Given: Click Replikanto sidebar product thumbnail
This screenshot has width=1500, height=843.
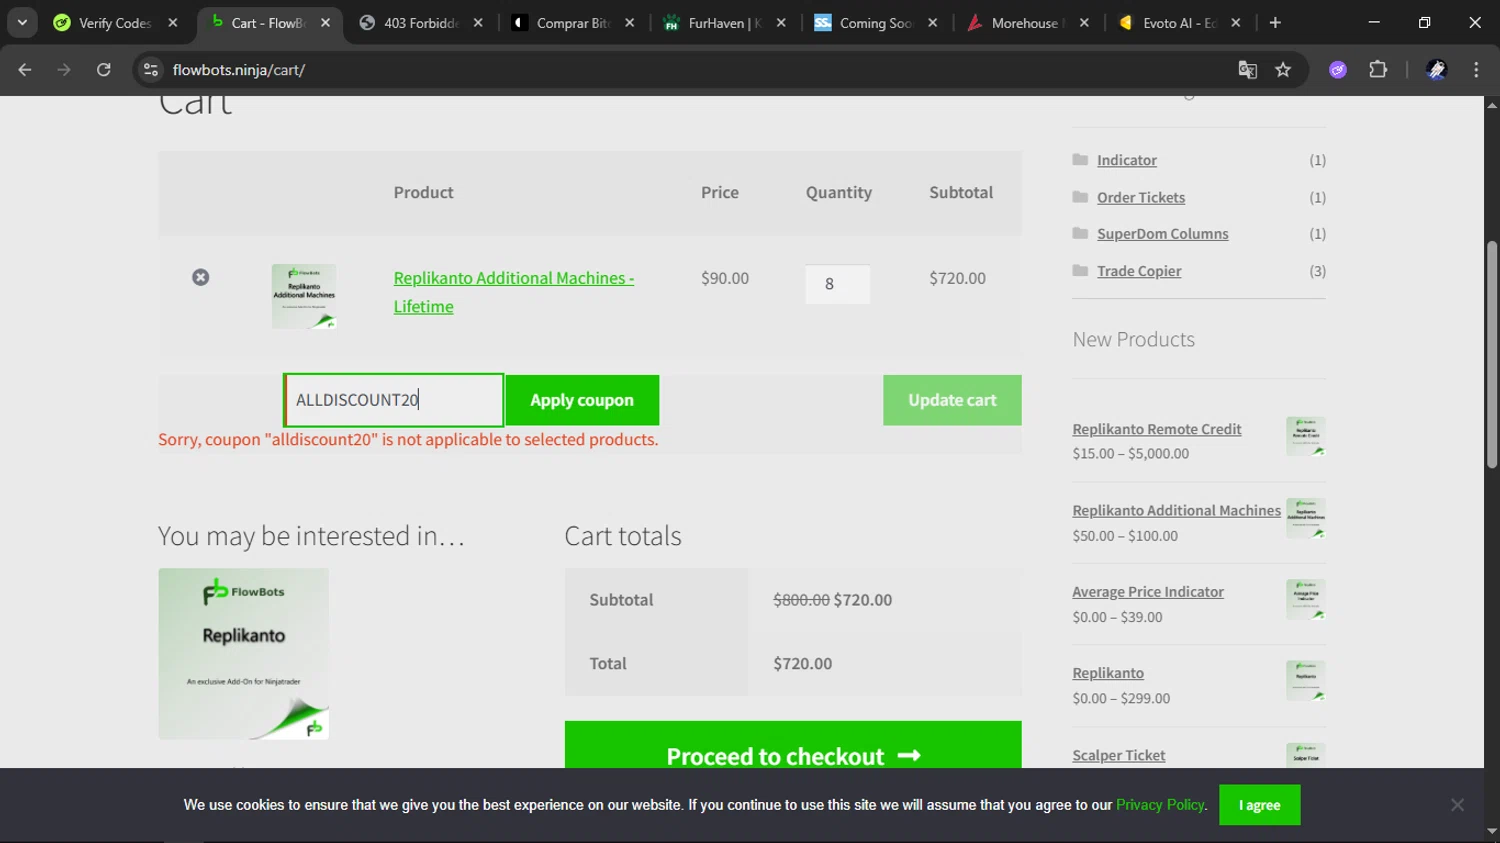Looking at the screenshot, I should click(x=1306, y=680).
